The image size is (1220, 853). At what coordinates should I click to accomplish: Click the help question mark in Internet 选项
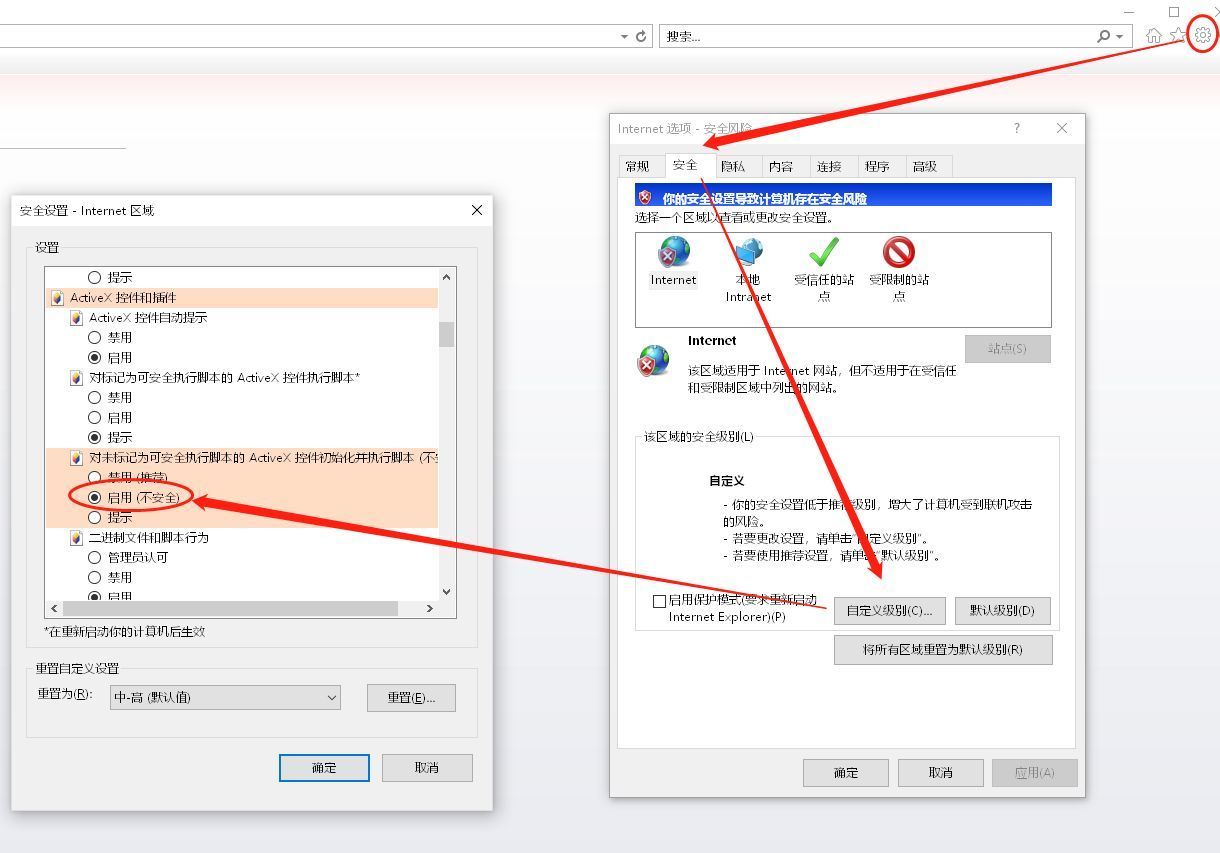click(1017, 128)
